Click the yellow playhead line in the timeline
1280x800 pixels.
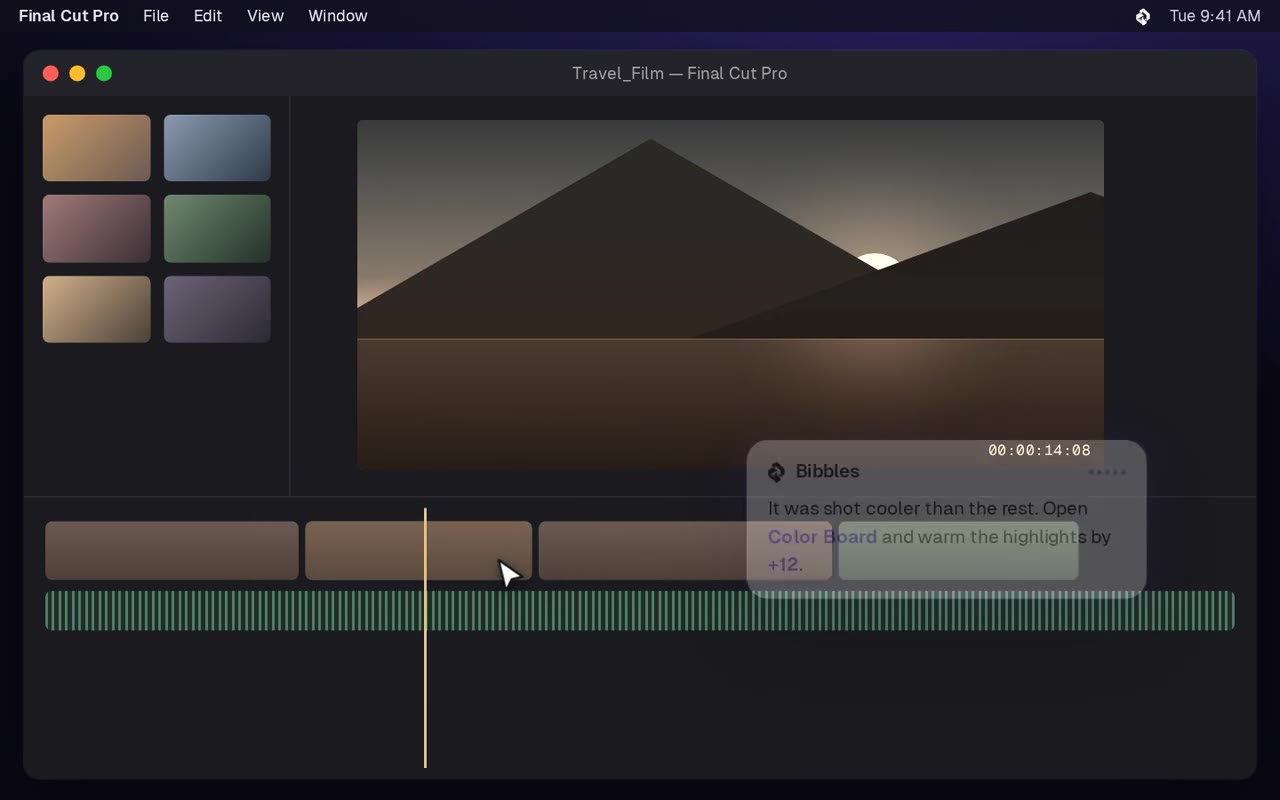point(425,638)
